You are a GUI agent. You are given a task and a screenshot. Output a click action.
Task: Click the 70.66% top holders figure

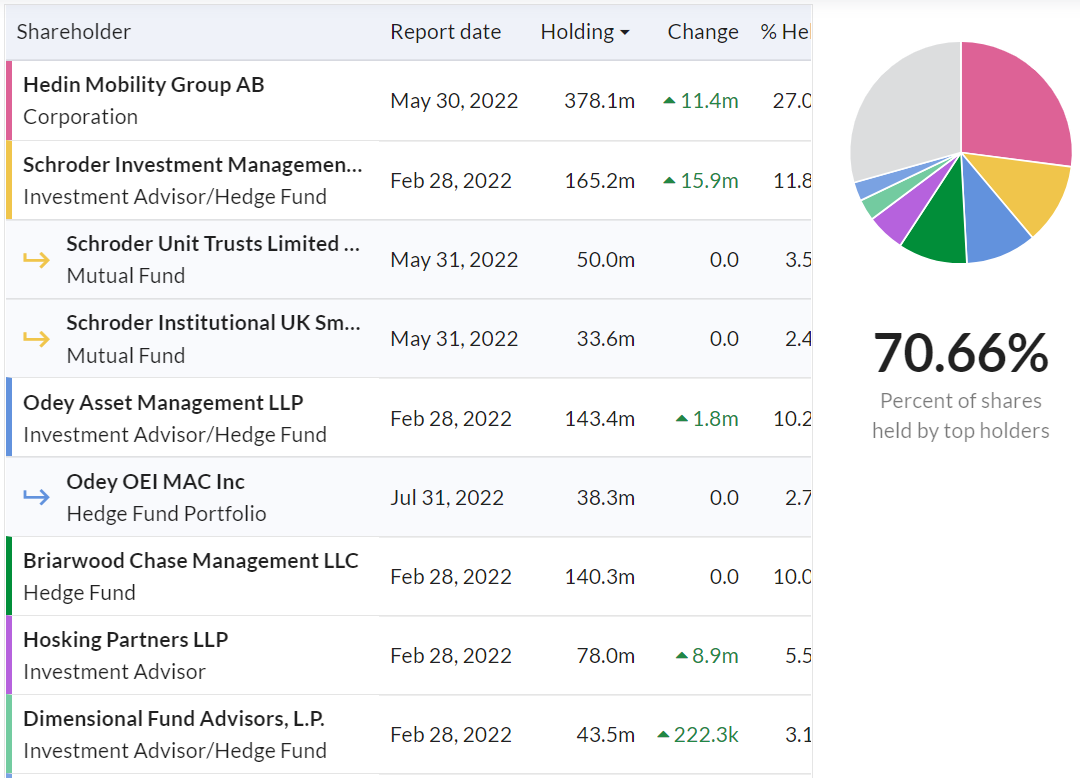pos(961,353)
